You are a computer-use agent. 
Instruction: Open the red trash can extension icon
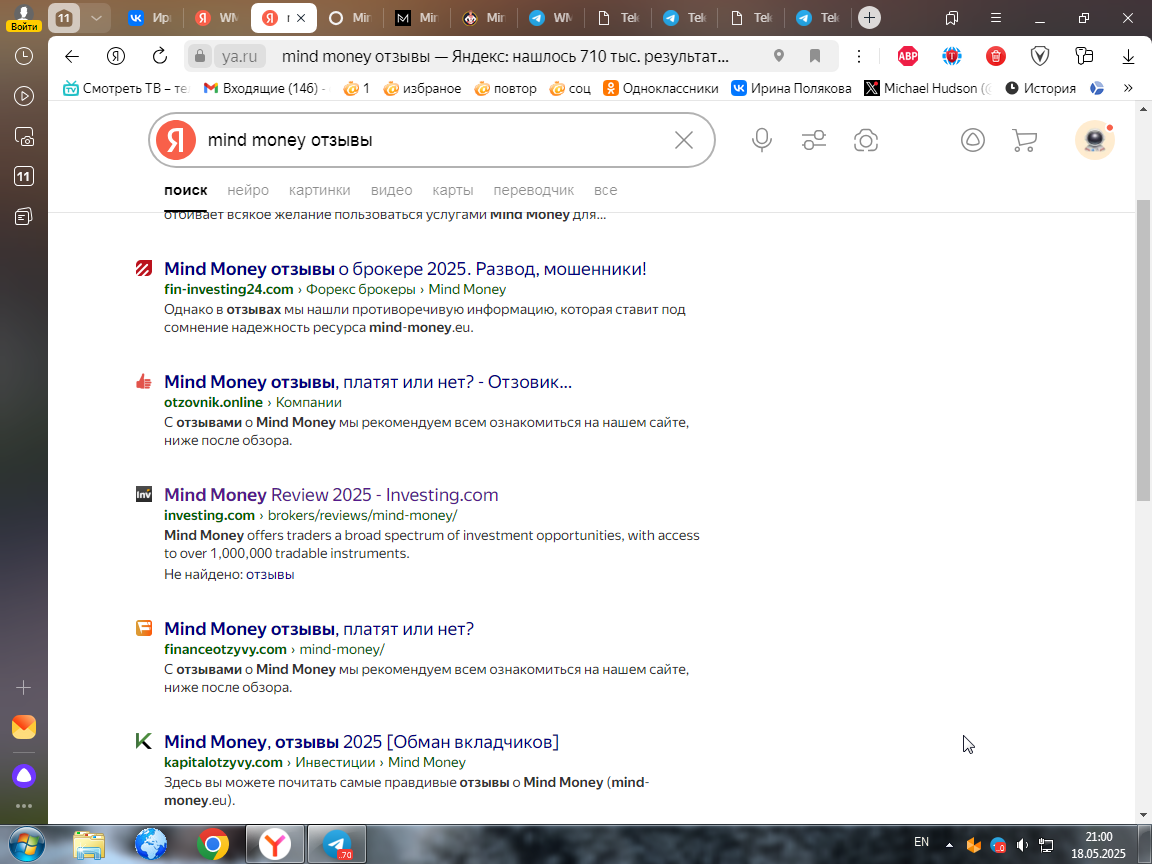(x=996, y=56)
